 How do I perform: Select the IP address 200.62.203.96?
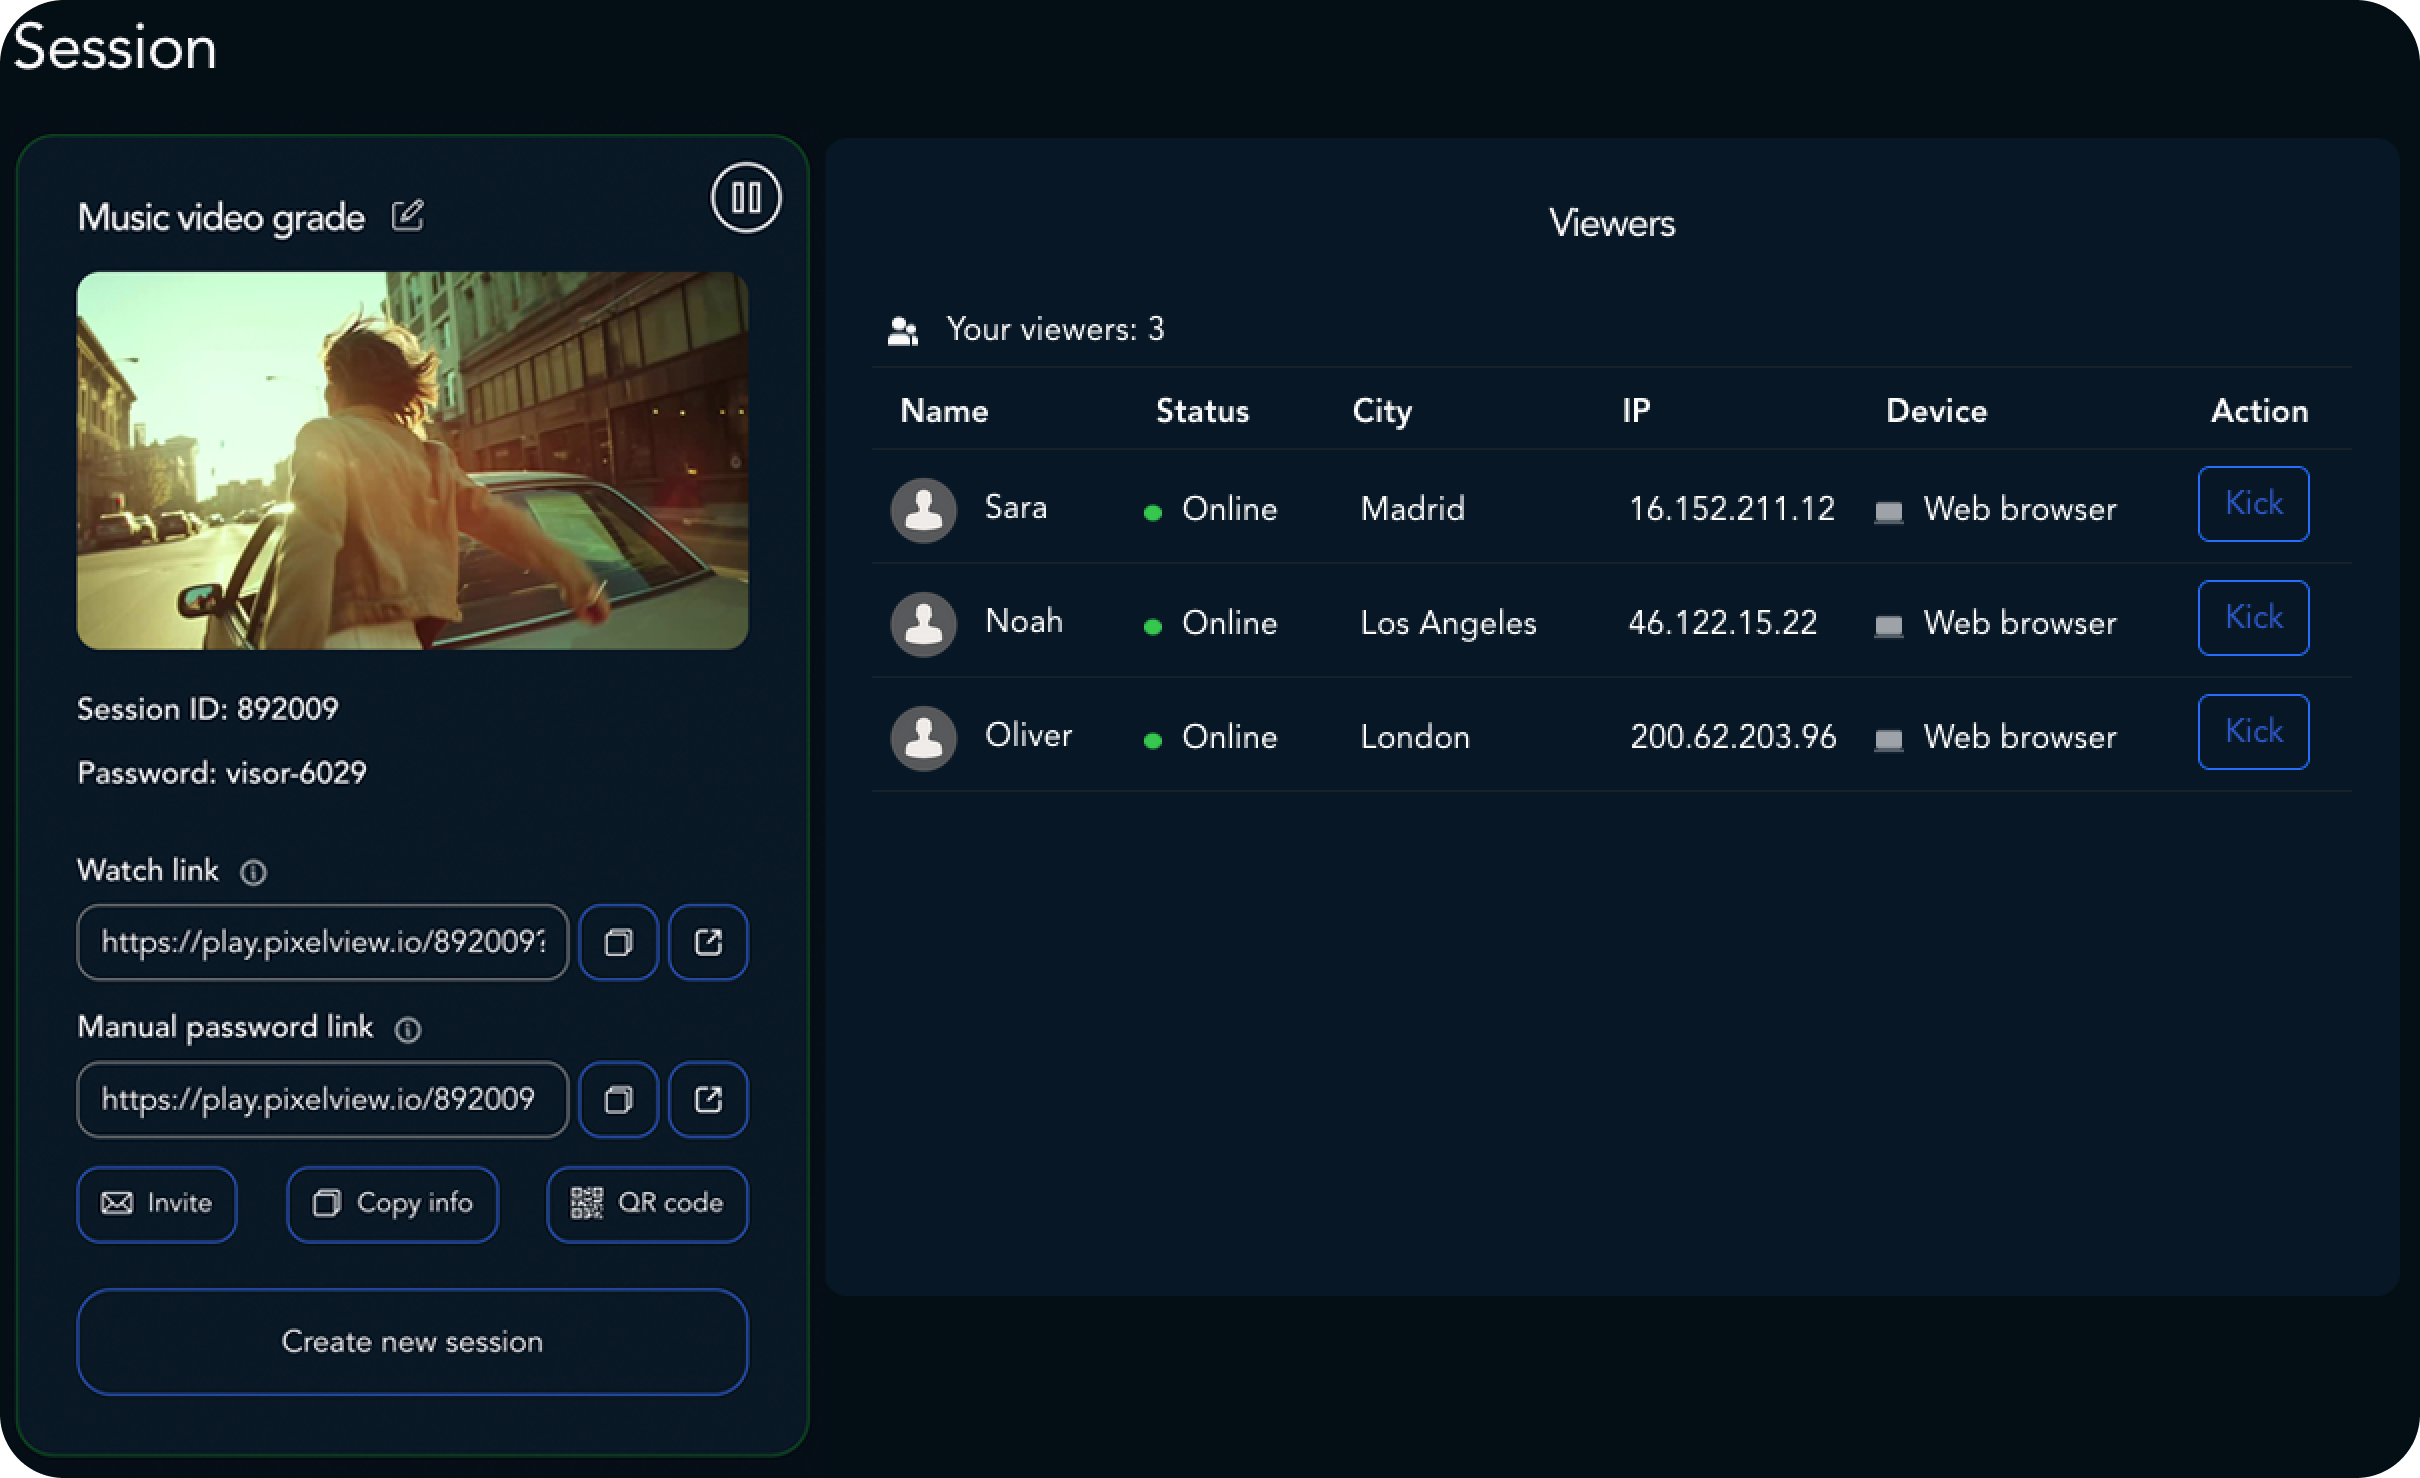click(1733, 737)
